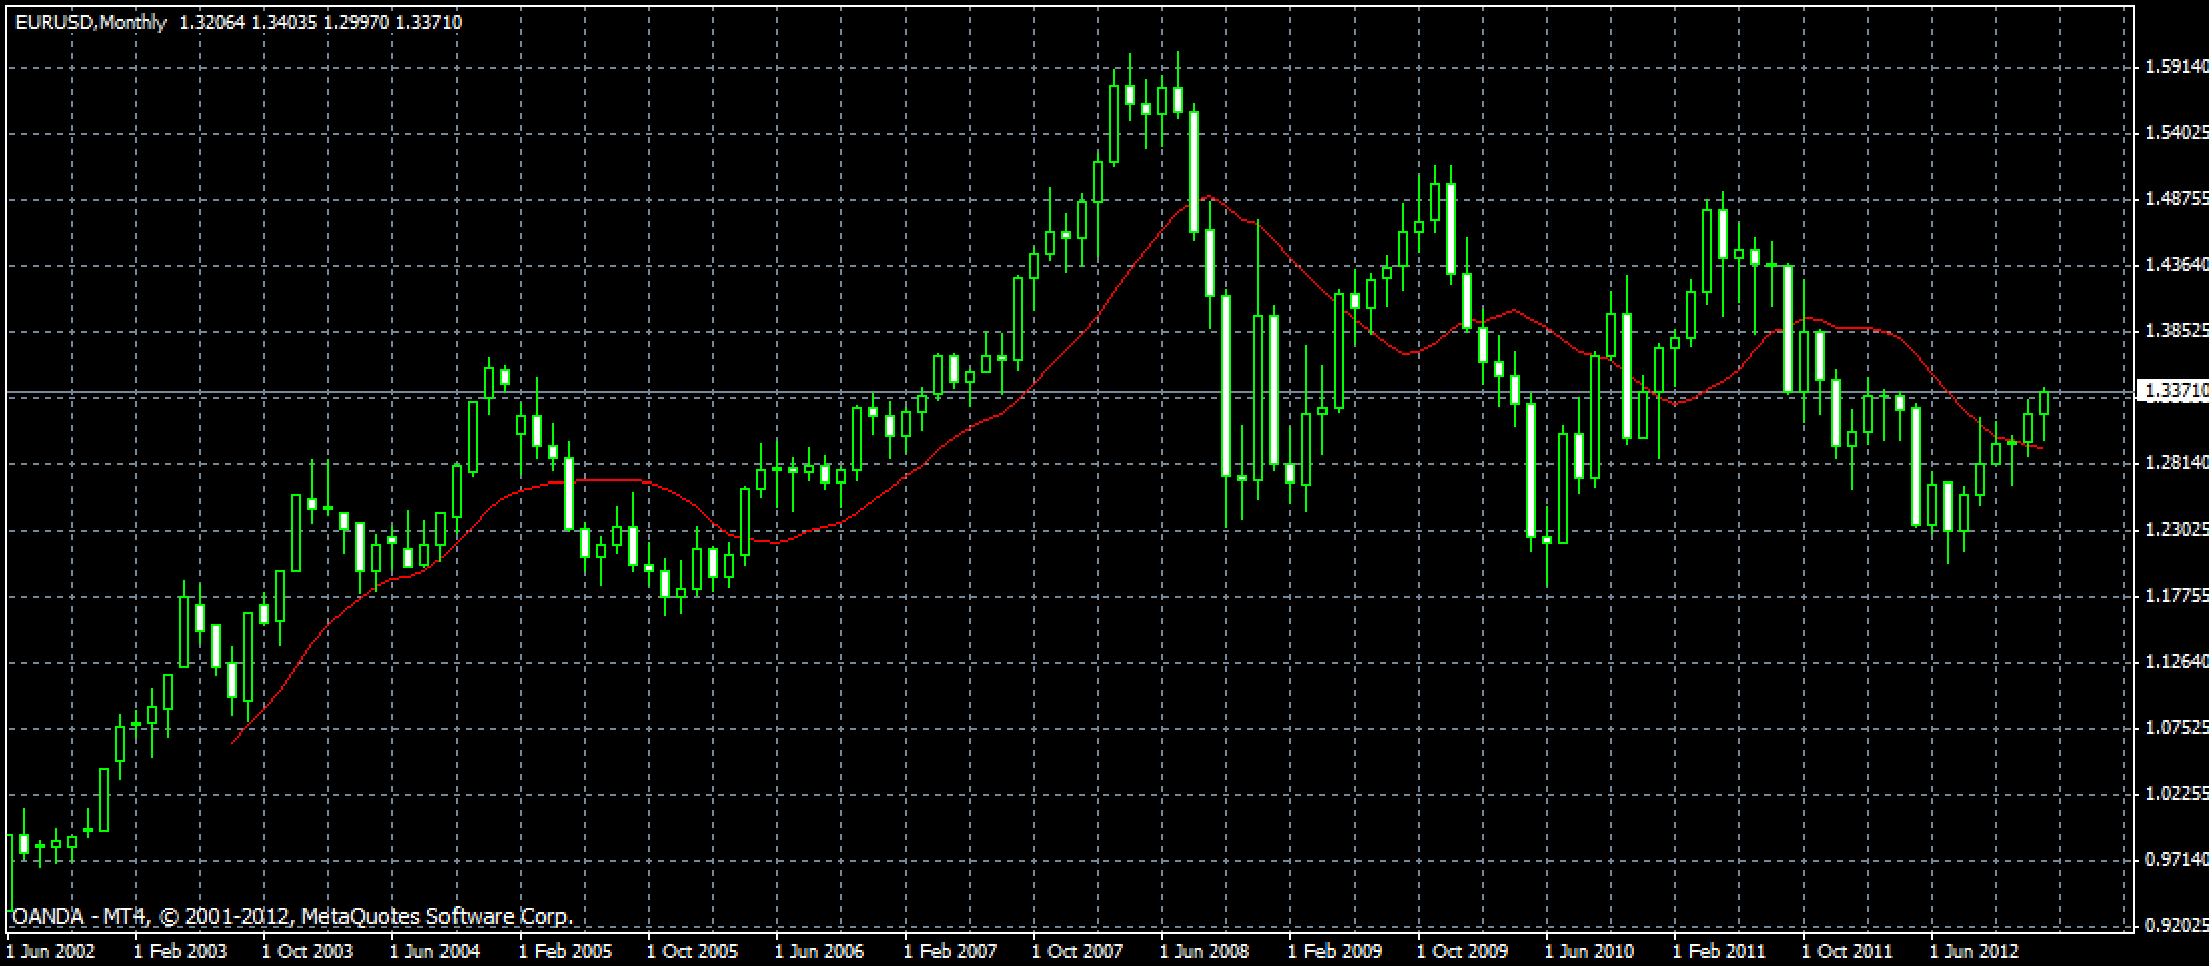Select the 1 Jun 2006 date label
Screen dimensions: 2209x966
pyautogui.click(x=820, y=951)
